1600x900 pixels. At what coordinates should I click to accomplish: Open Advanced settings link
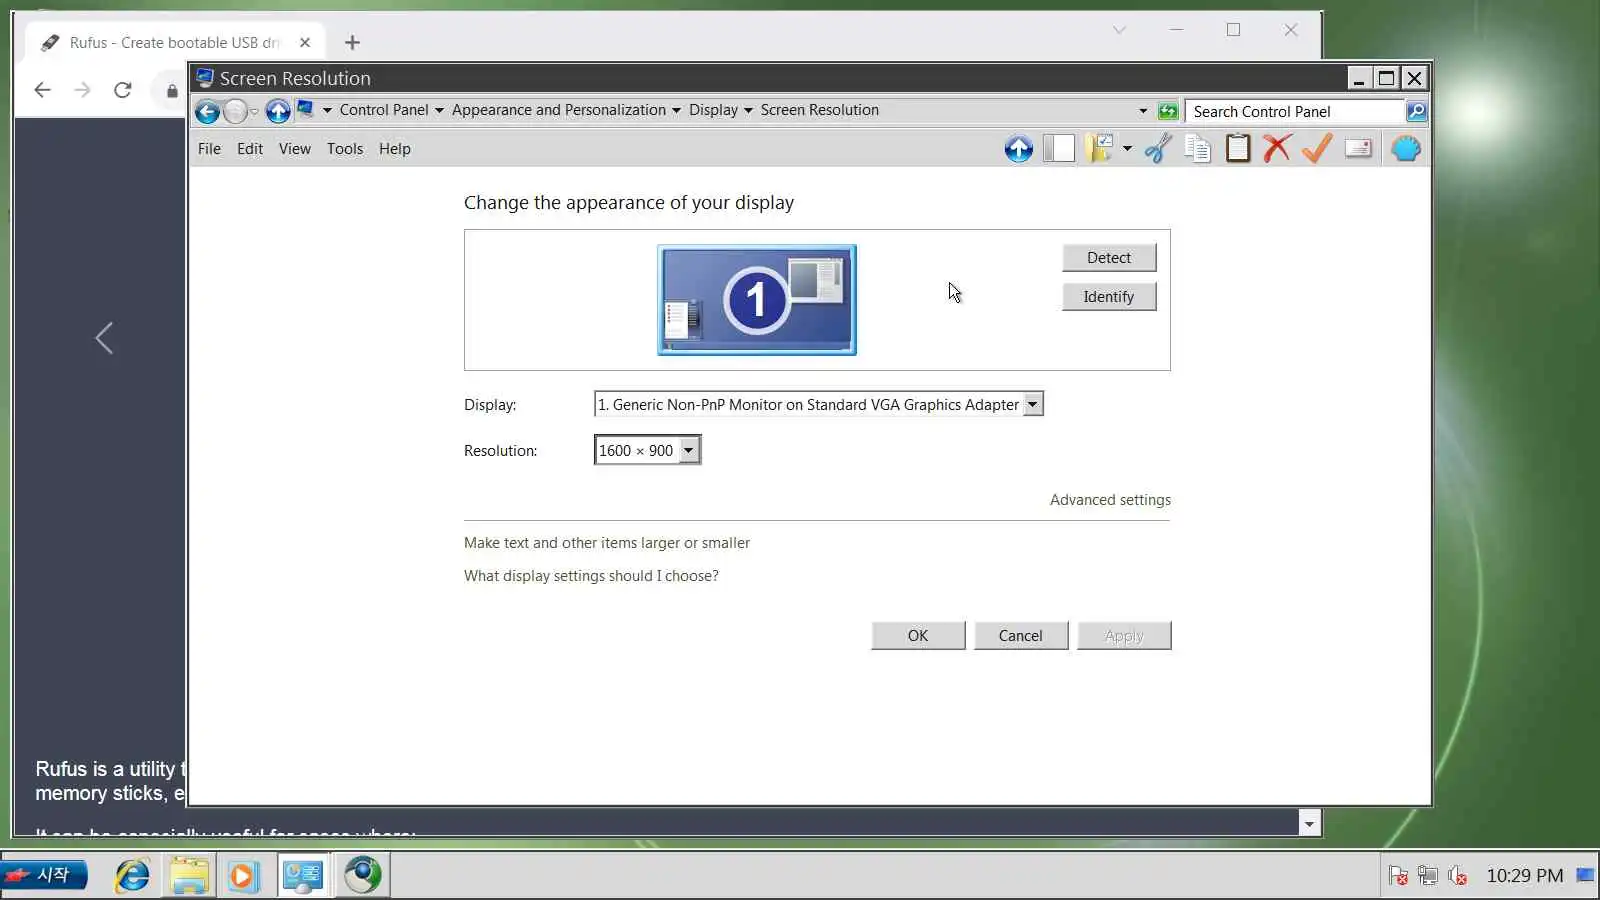[1110, 500]
